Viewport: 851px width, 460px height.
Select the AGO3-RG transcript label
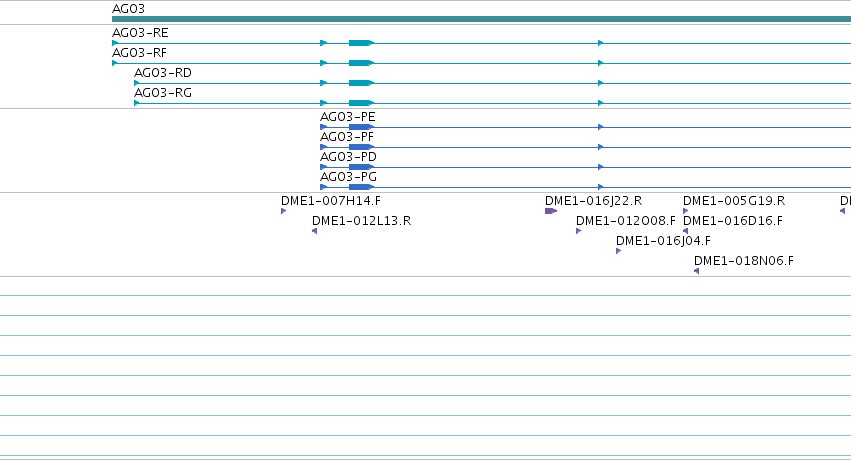[x=163, y=93]
